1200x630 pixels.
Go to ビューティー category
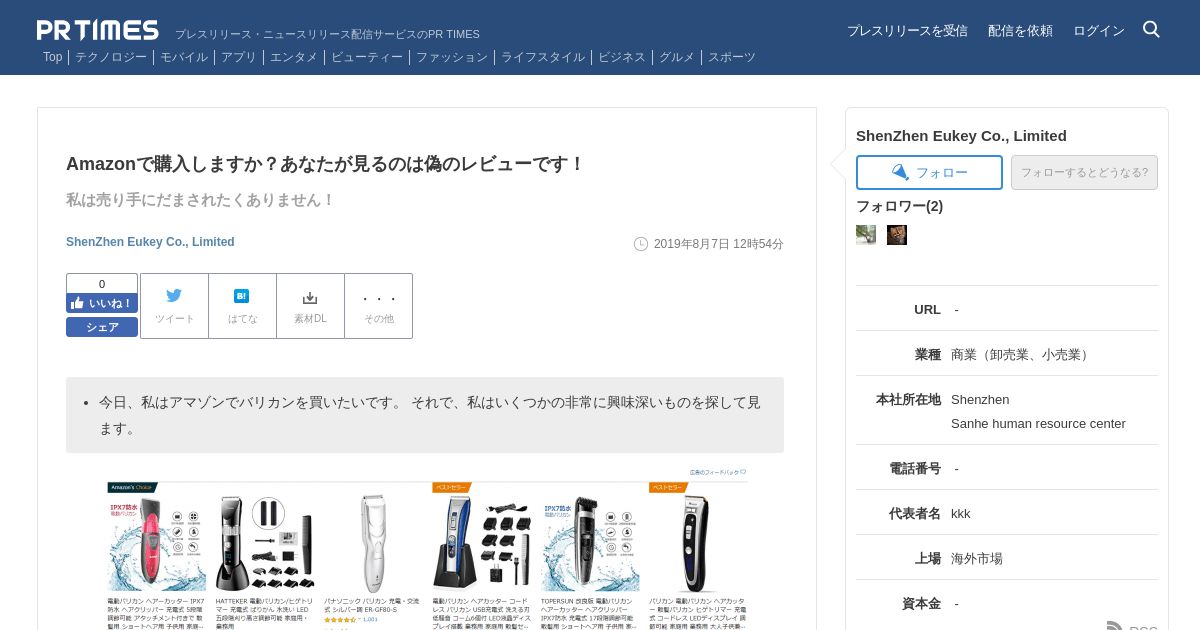[x=367, y=57]
